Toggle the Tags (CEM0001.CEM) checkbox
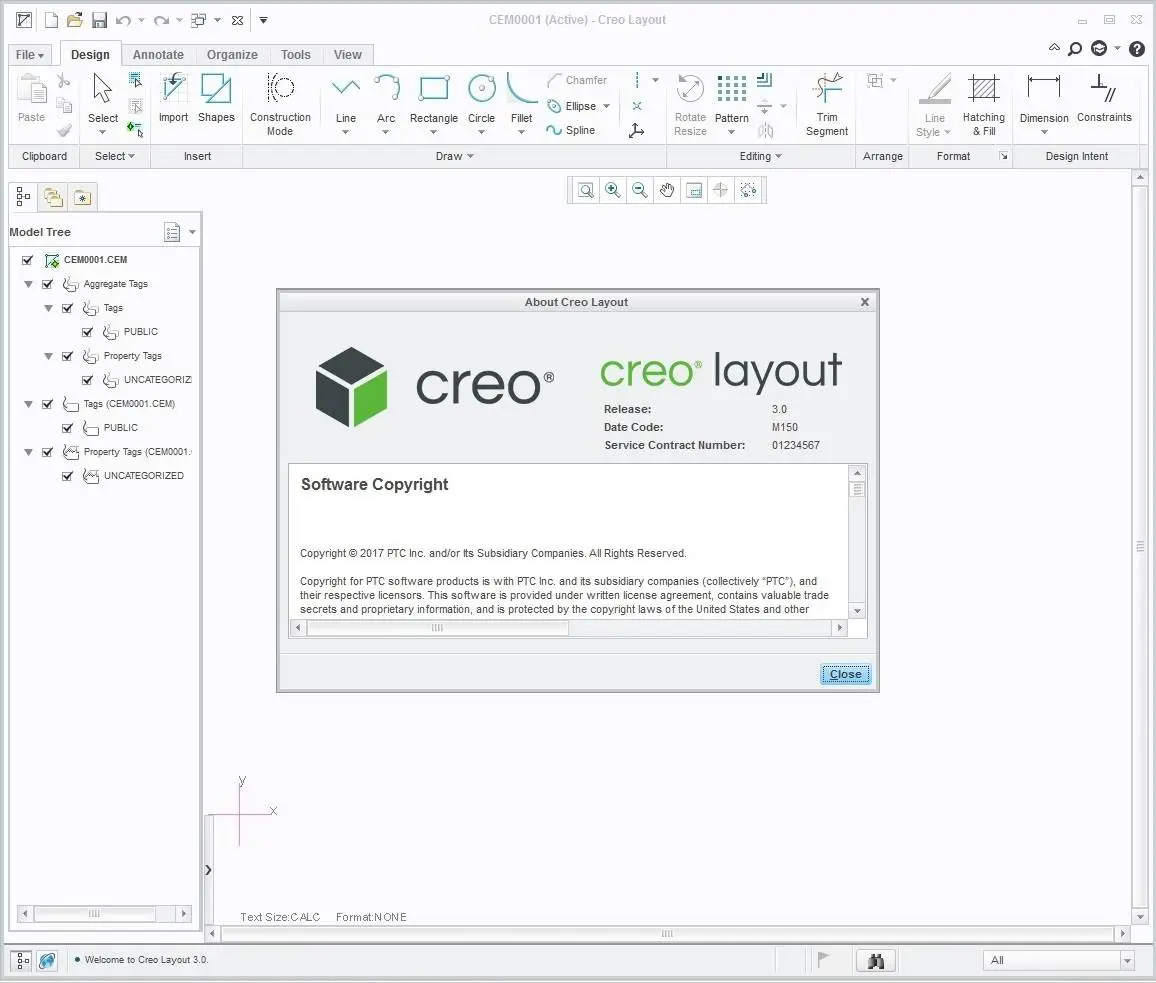 click(47, 404)
